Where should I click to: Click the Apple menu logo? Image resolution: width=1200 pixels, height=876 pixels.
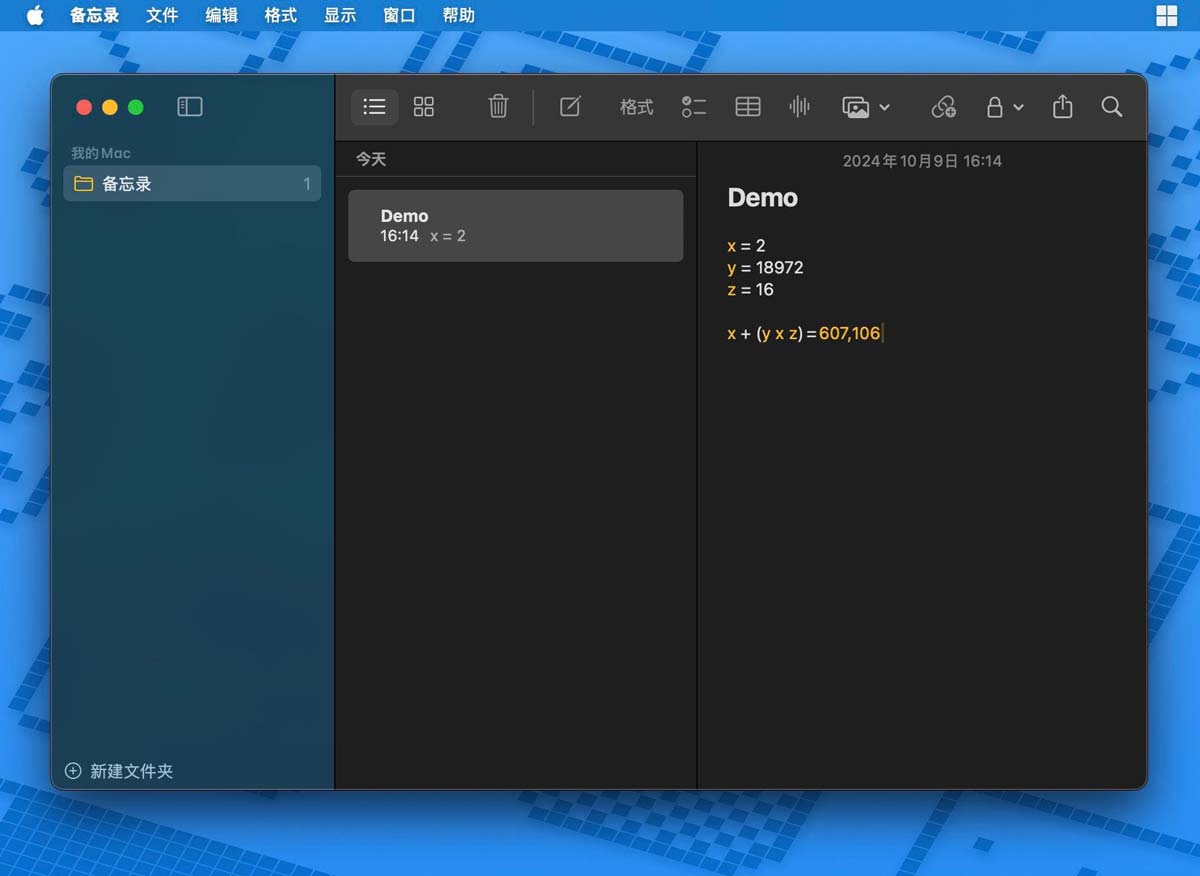(35, 16)
